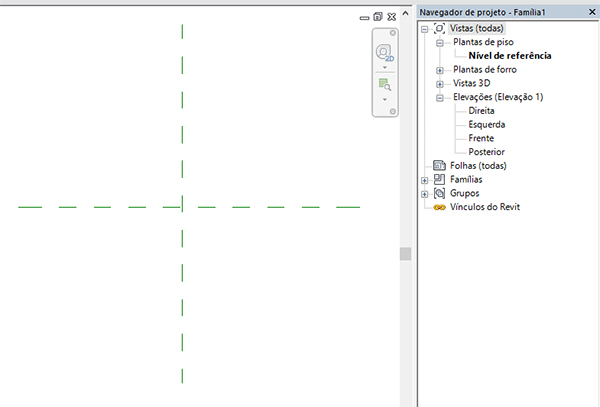This screenshot has width=600, height=407.
Task: Close the Navegador de projeto panel
Action: (x=590, y=11)
